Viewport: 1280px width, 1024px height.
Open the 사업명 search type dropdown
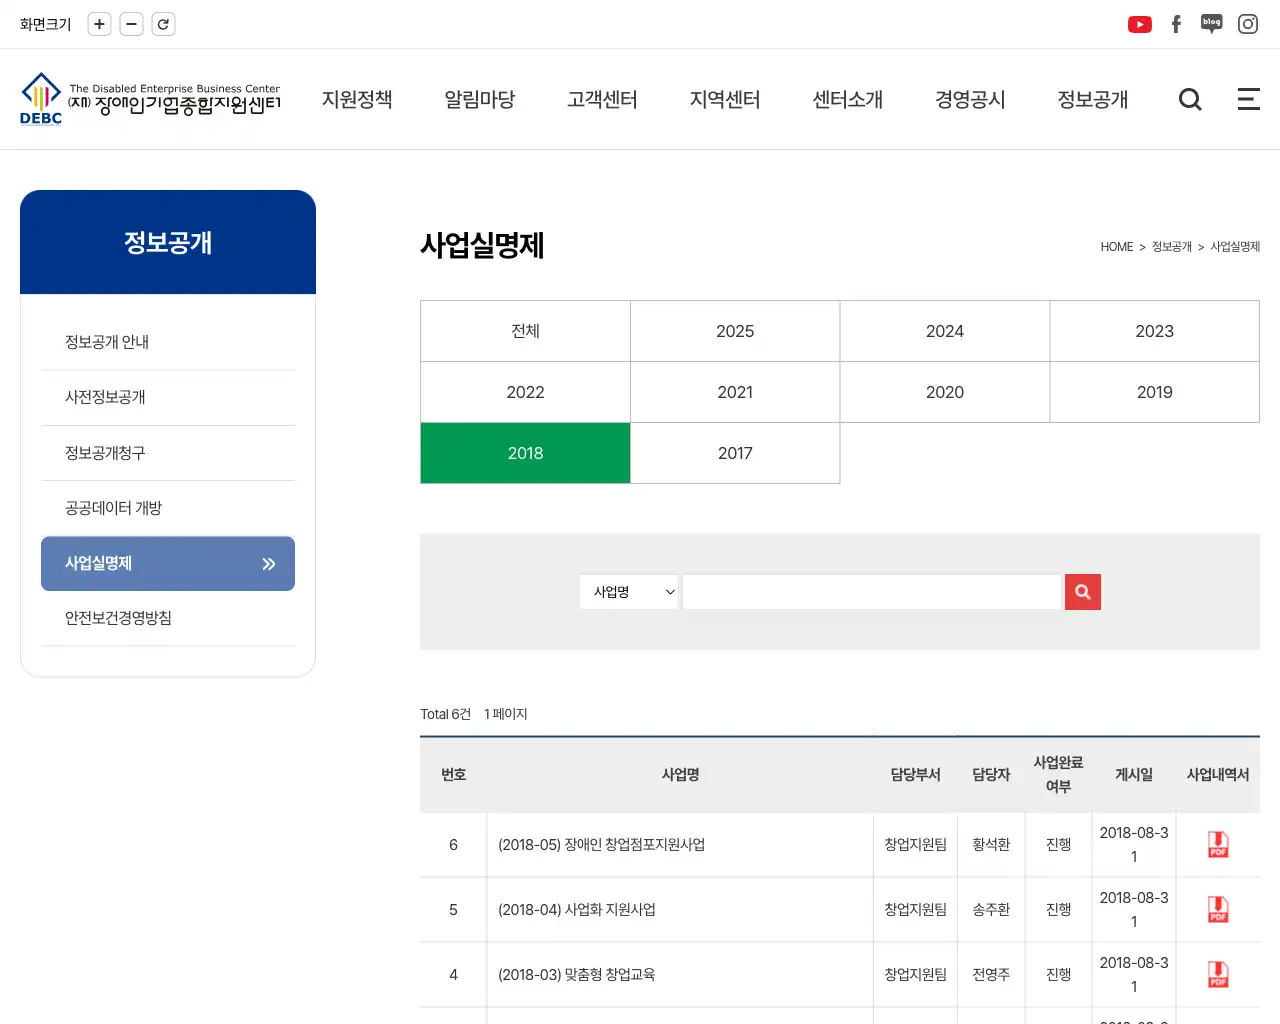629,592
